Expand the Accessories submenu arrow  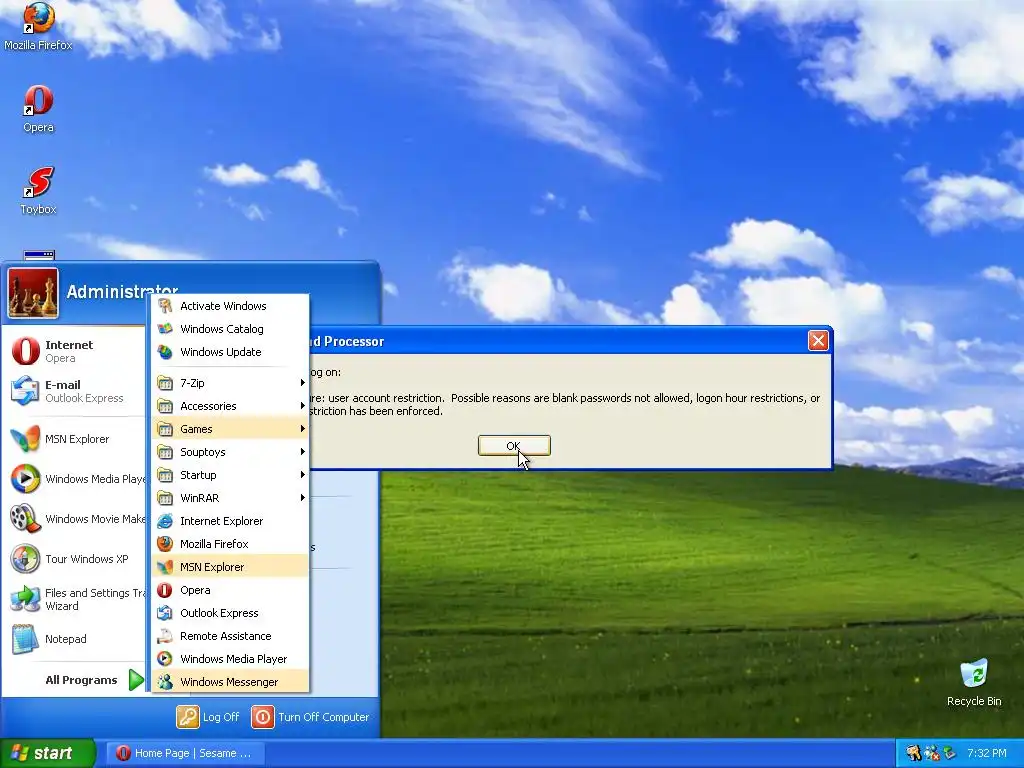coord(302,406)
